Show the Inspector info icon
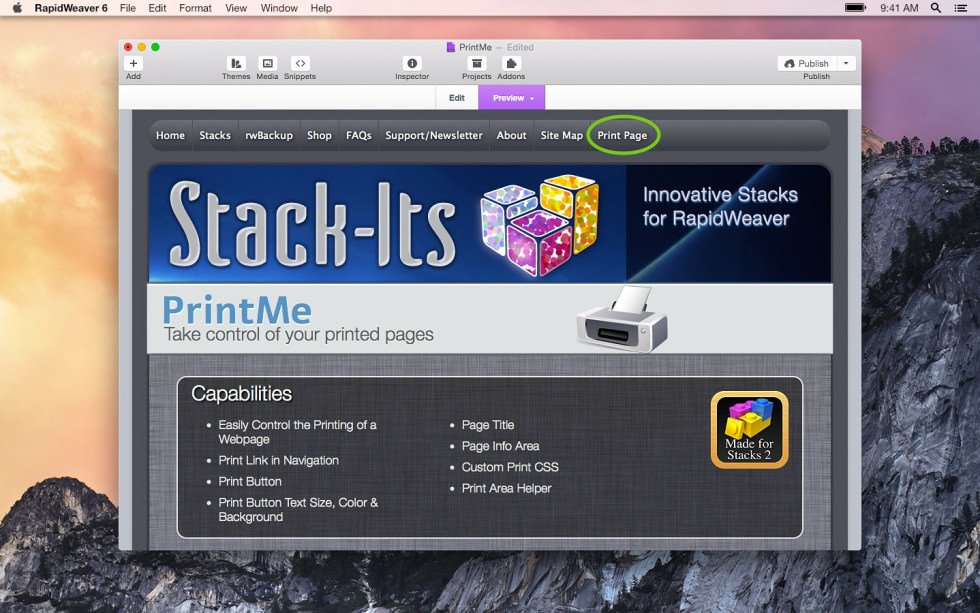Viewport: 980px width, 613px height. click(412, 63)
